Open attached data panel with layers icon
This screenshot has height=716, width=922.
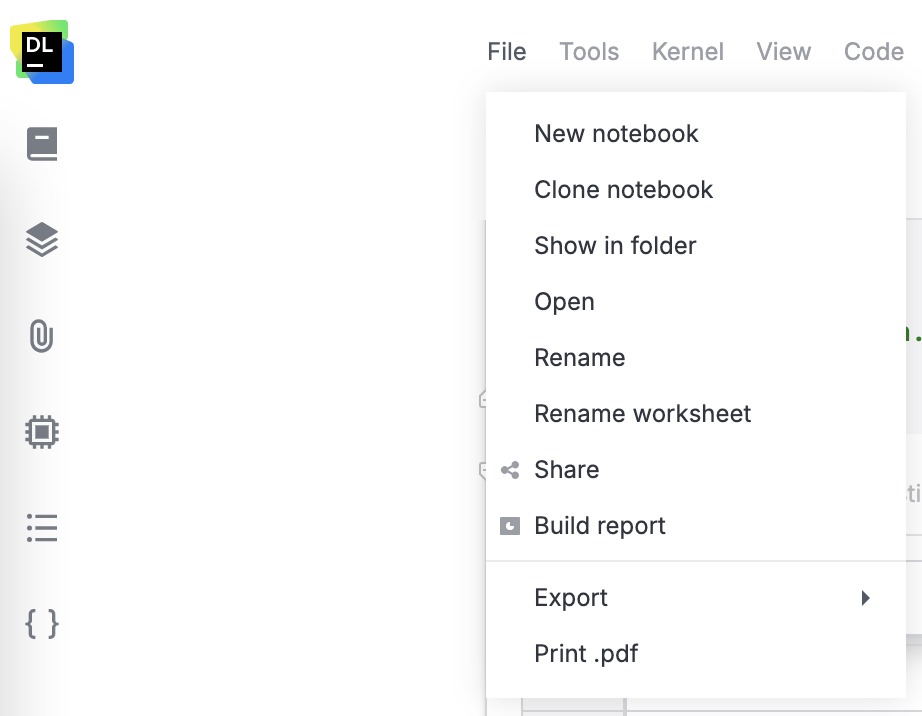[42, 239]
